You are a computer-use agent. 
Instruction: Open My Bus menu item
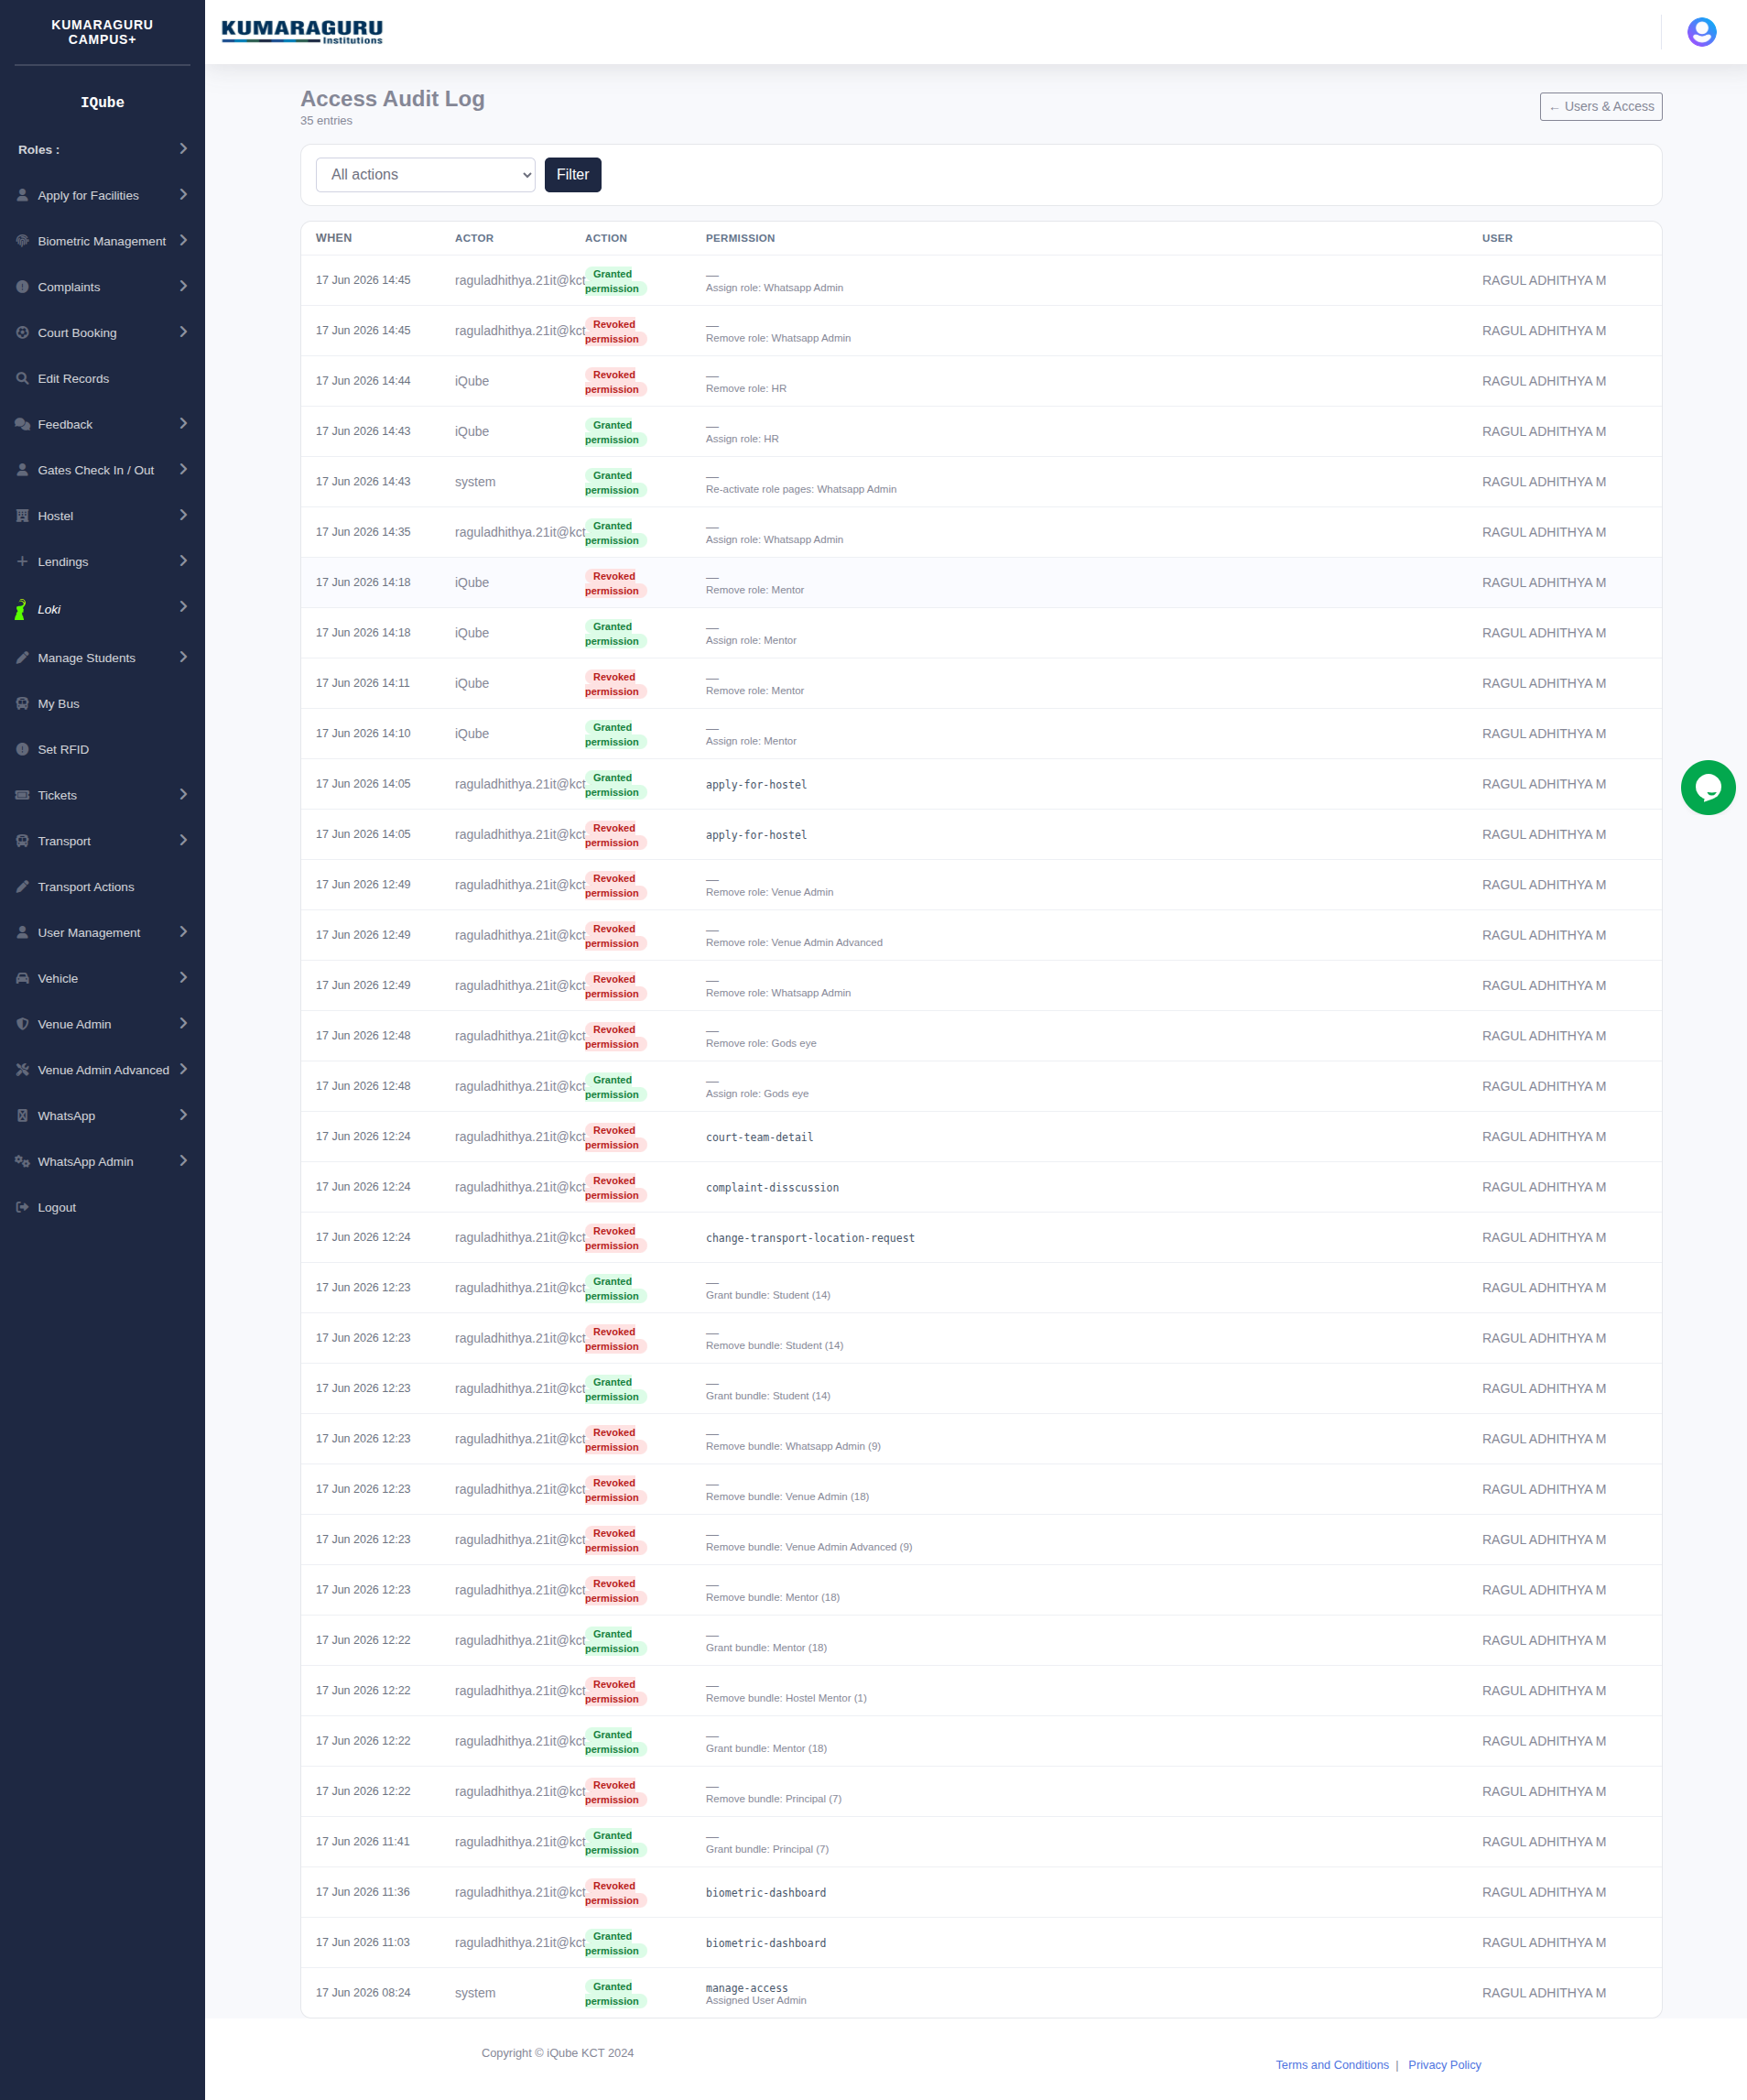pyautogui.click(x=102, y=704)
